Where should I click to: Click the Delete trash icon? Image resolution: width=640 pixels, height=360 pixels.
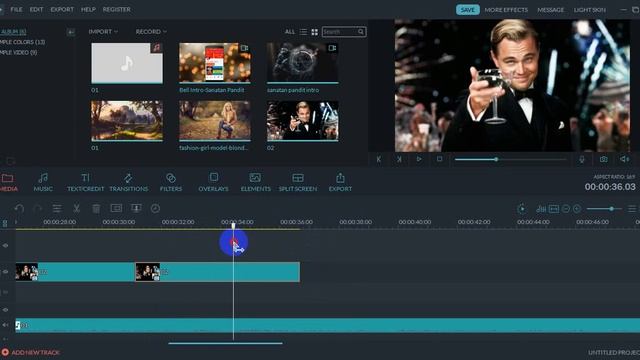point(96,209)
